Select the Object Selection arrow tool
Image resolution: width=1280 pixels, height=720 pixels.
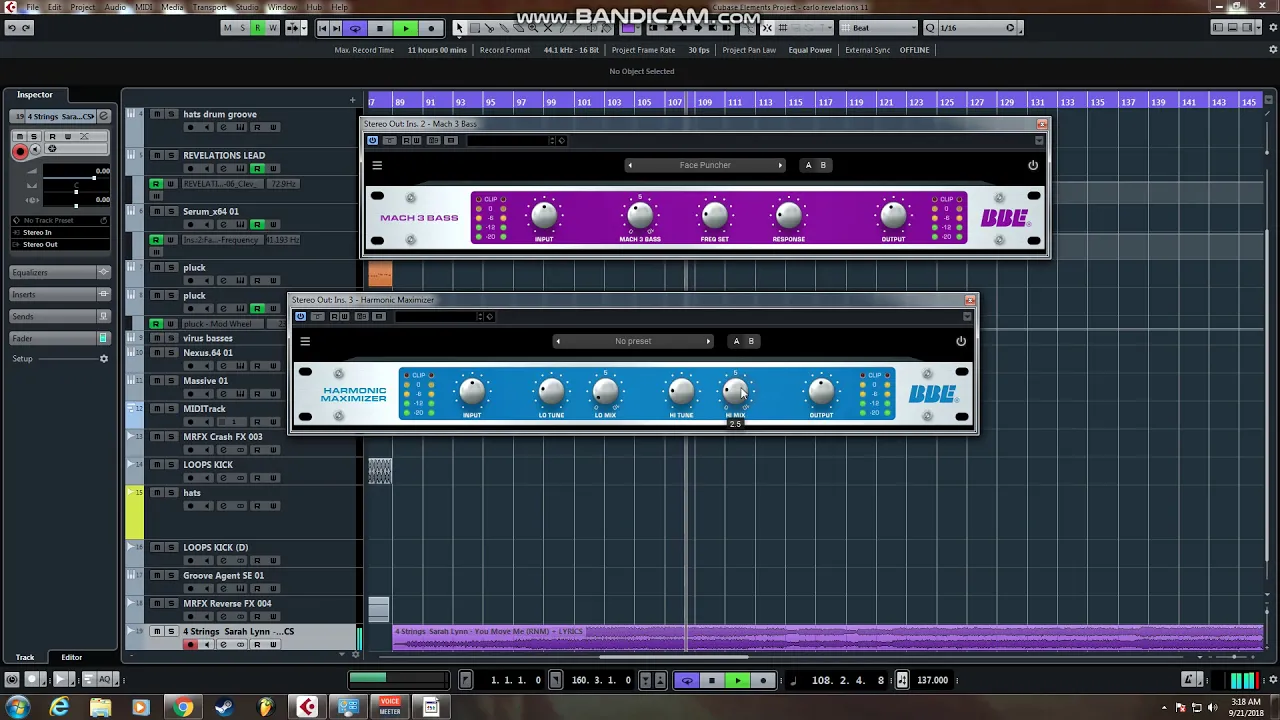pyautogui.click(x=458, y=28)
